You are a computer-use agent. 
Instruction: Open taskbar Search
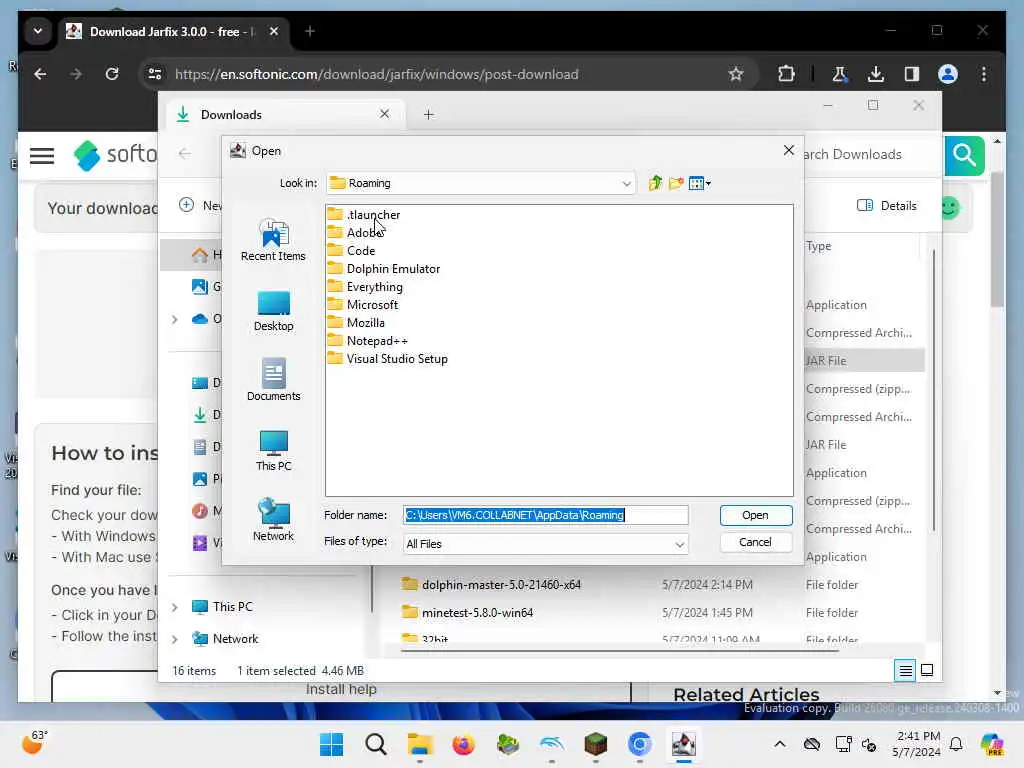[376, 744]
